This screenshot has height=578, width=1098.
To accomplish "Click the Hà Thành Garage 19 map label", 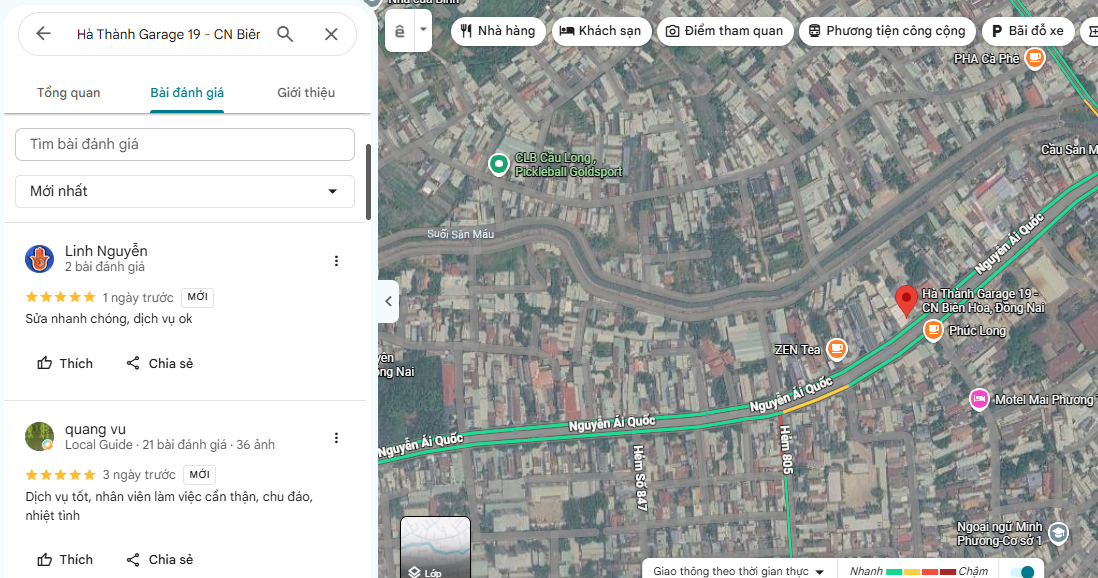I will [x=983, y=301].
